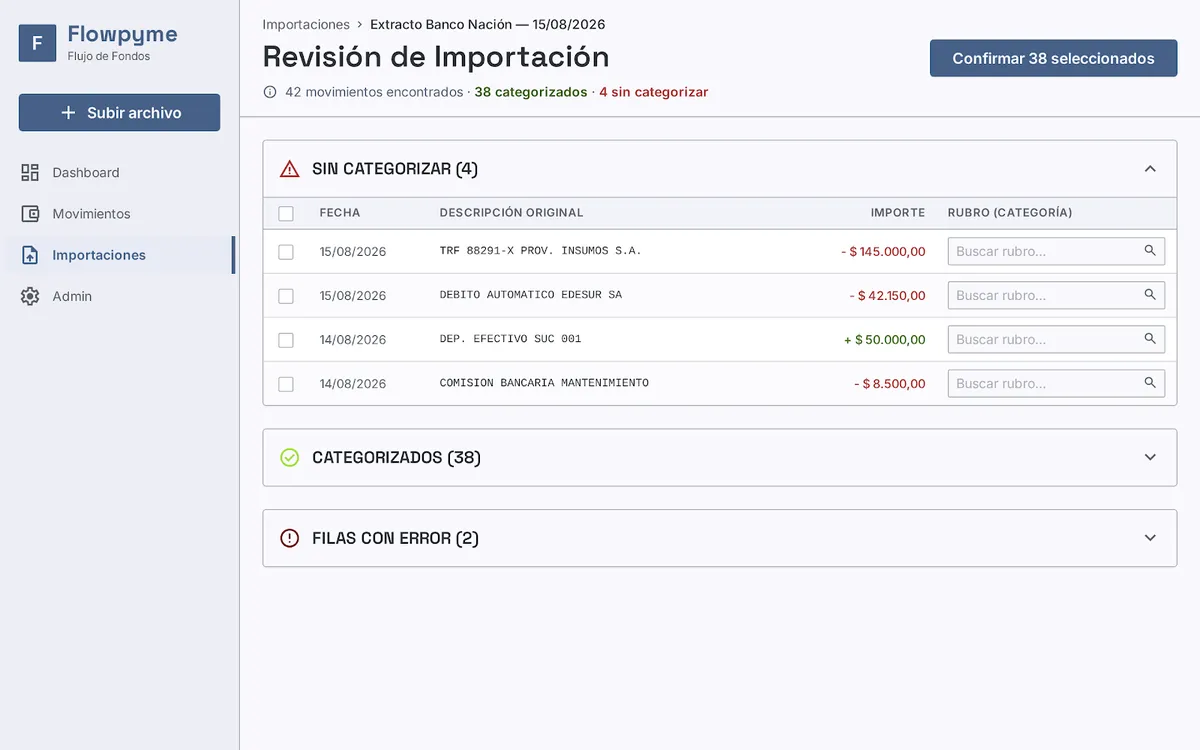The height and width of the screenshot is (750, 1200).
Task: Click search icon in TRF 88291-X row
Action: (x=1150, y=251)
